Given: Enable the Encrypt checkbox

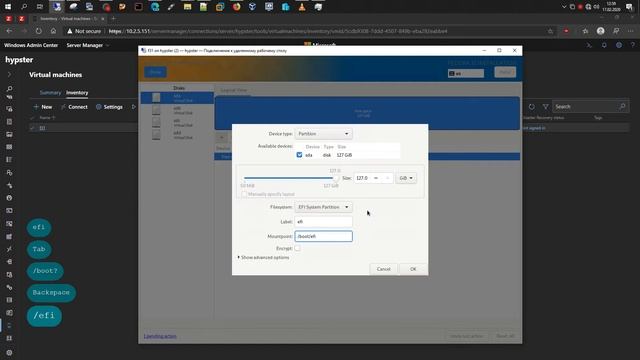Looking at the screenshot, I should pyautogui.click(x=297, y=248).
